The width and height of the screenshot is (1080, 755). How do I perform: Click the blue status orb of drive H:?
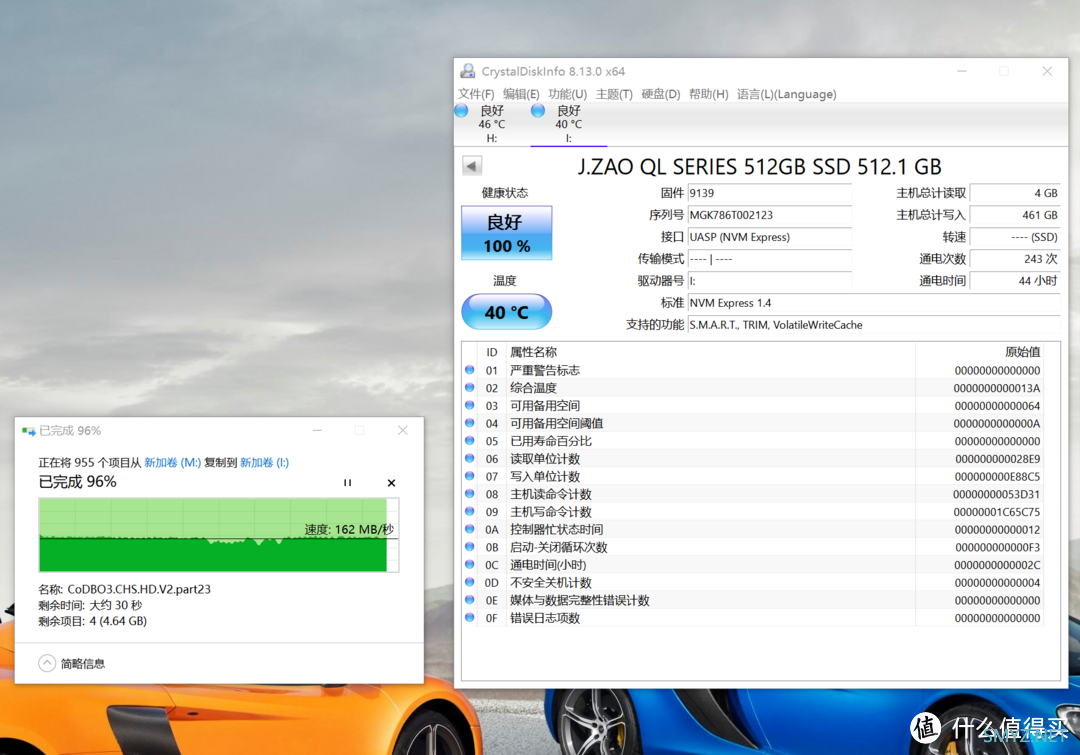pyautogui.click(x=461, y=110)
